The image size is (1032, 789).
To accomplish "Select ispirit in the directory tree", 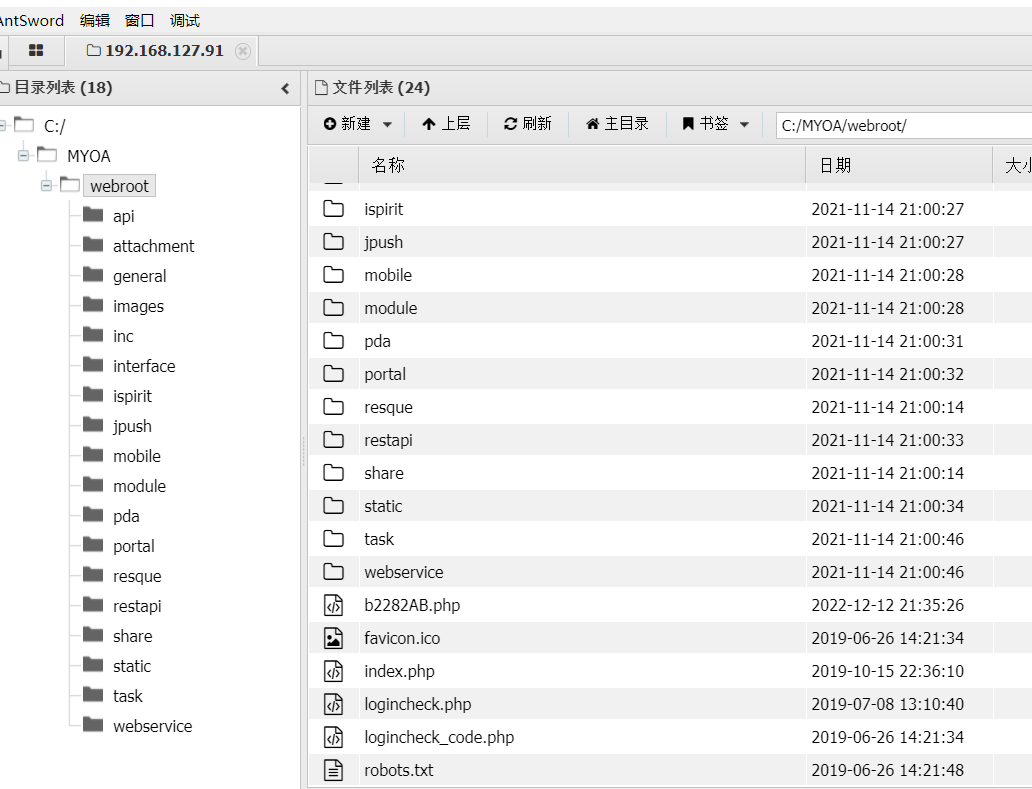I will pos(132,396).
